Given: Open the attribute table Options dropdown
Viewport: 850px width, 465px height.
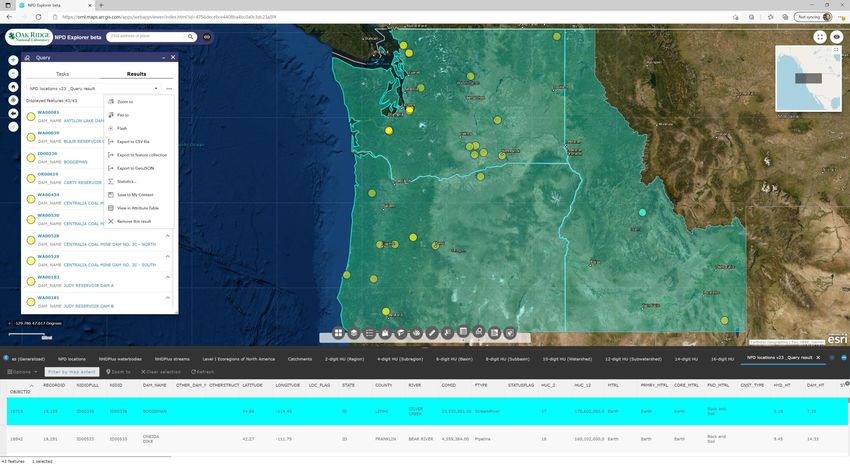Looking at the screenshot, I should pyautogui.click(x=22, y=372).
